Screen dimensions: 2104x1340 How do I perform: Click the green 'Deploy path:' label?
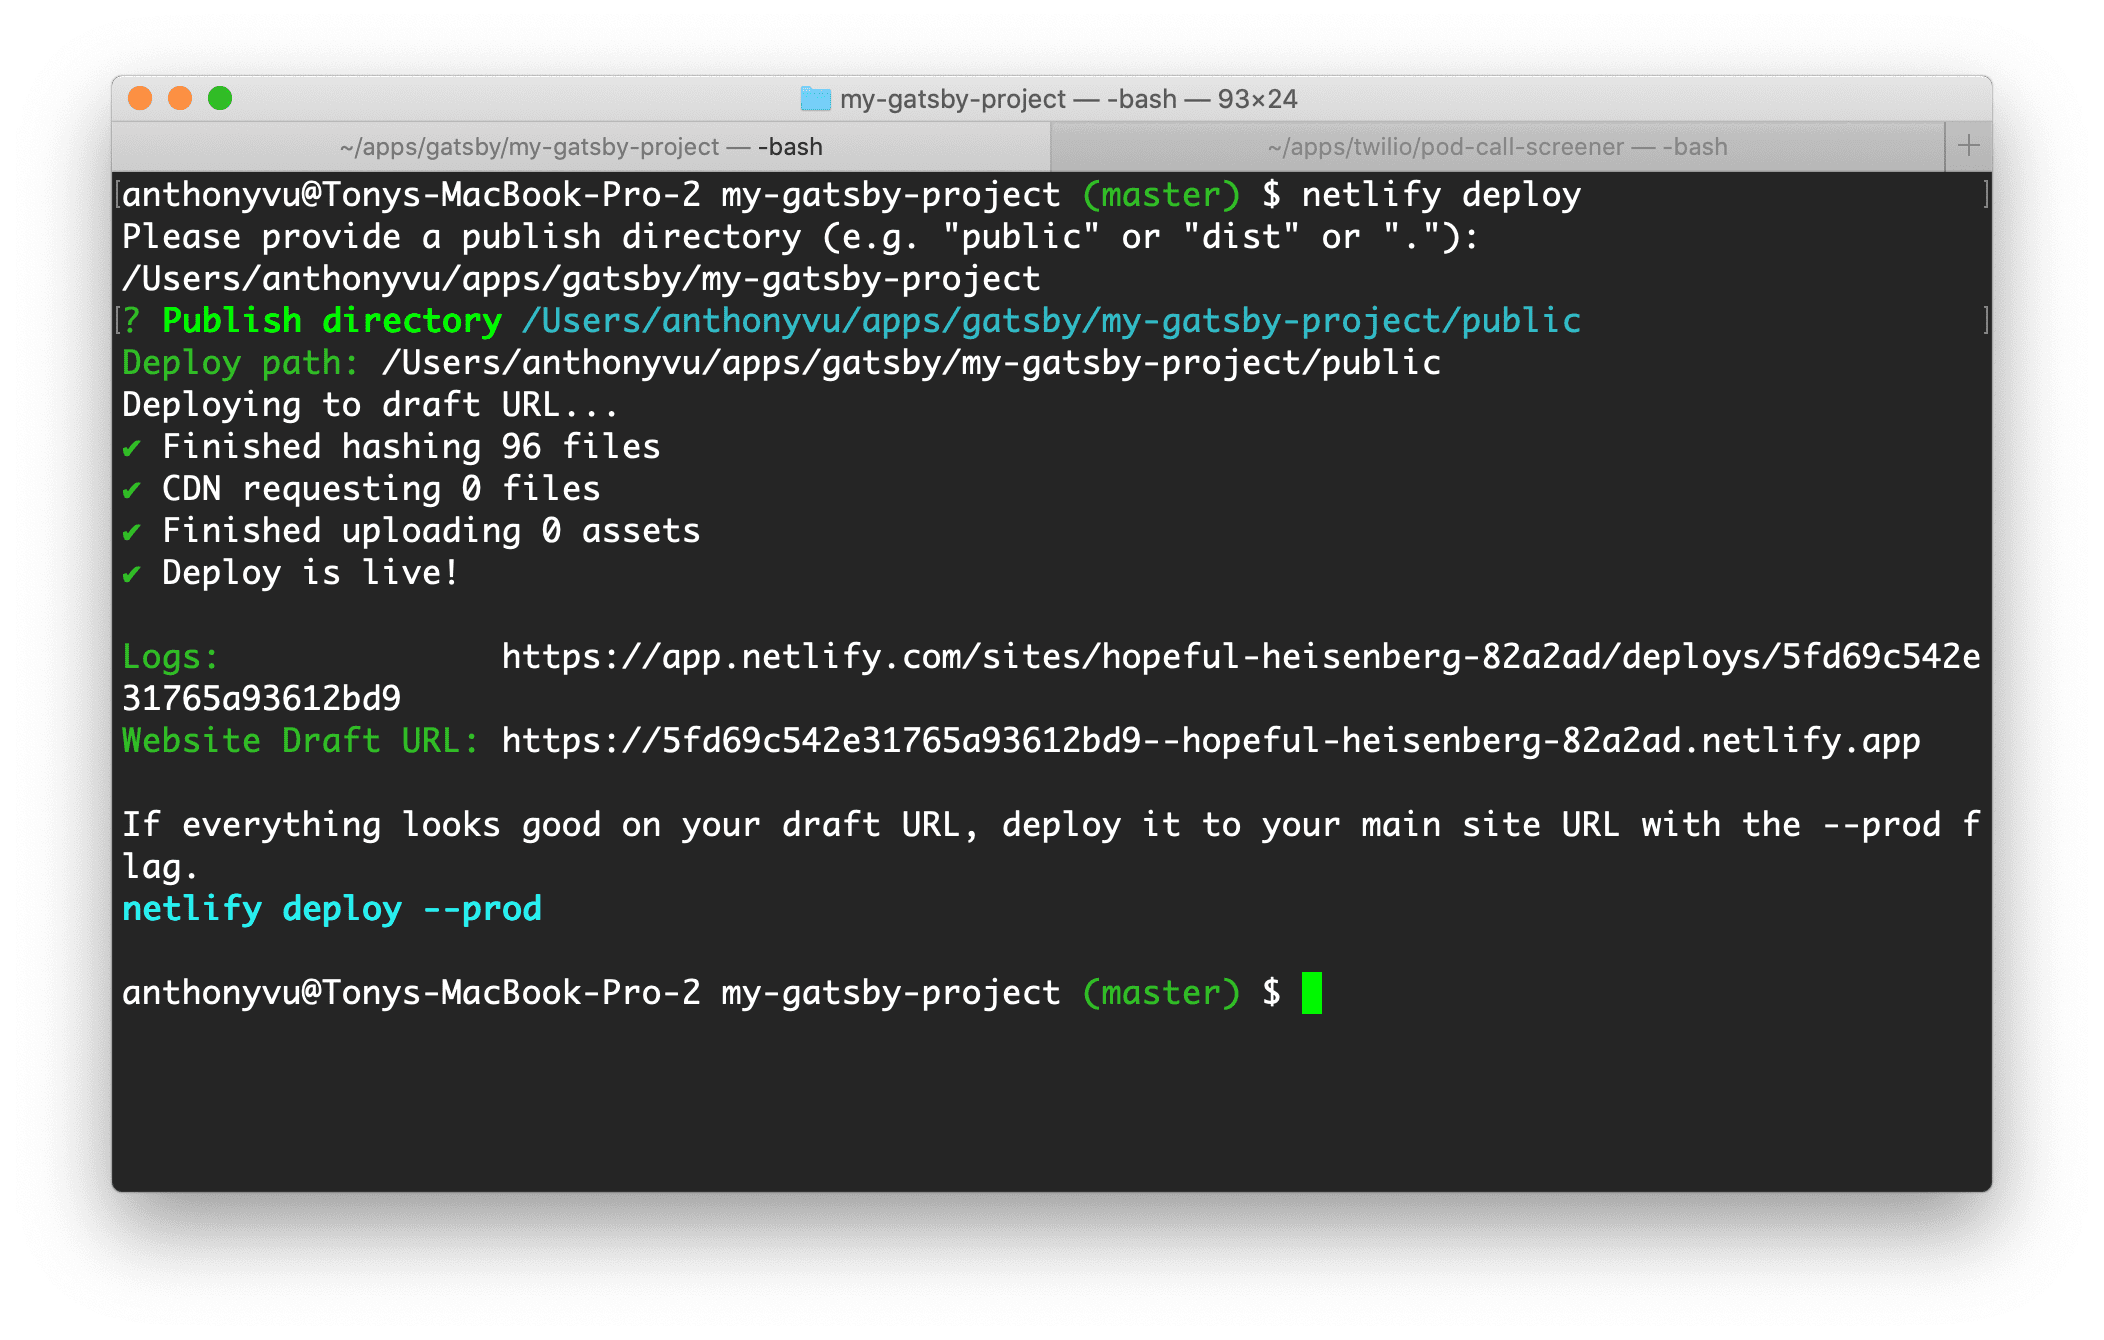(240, 363)
